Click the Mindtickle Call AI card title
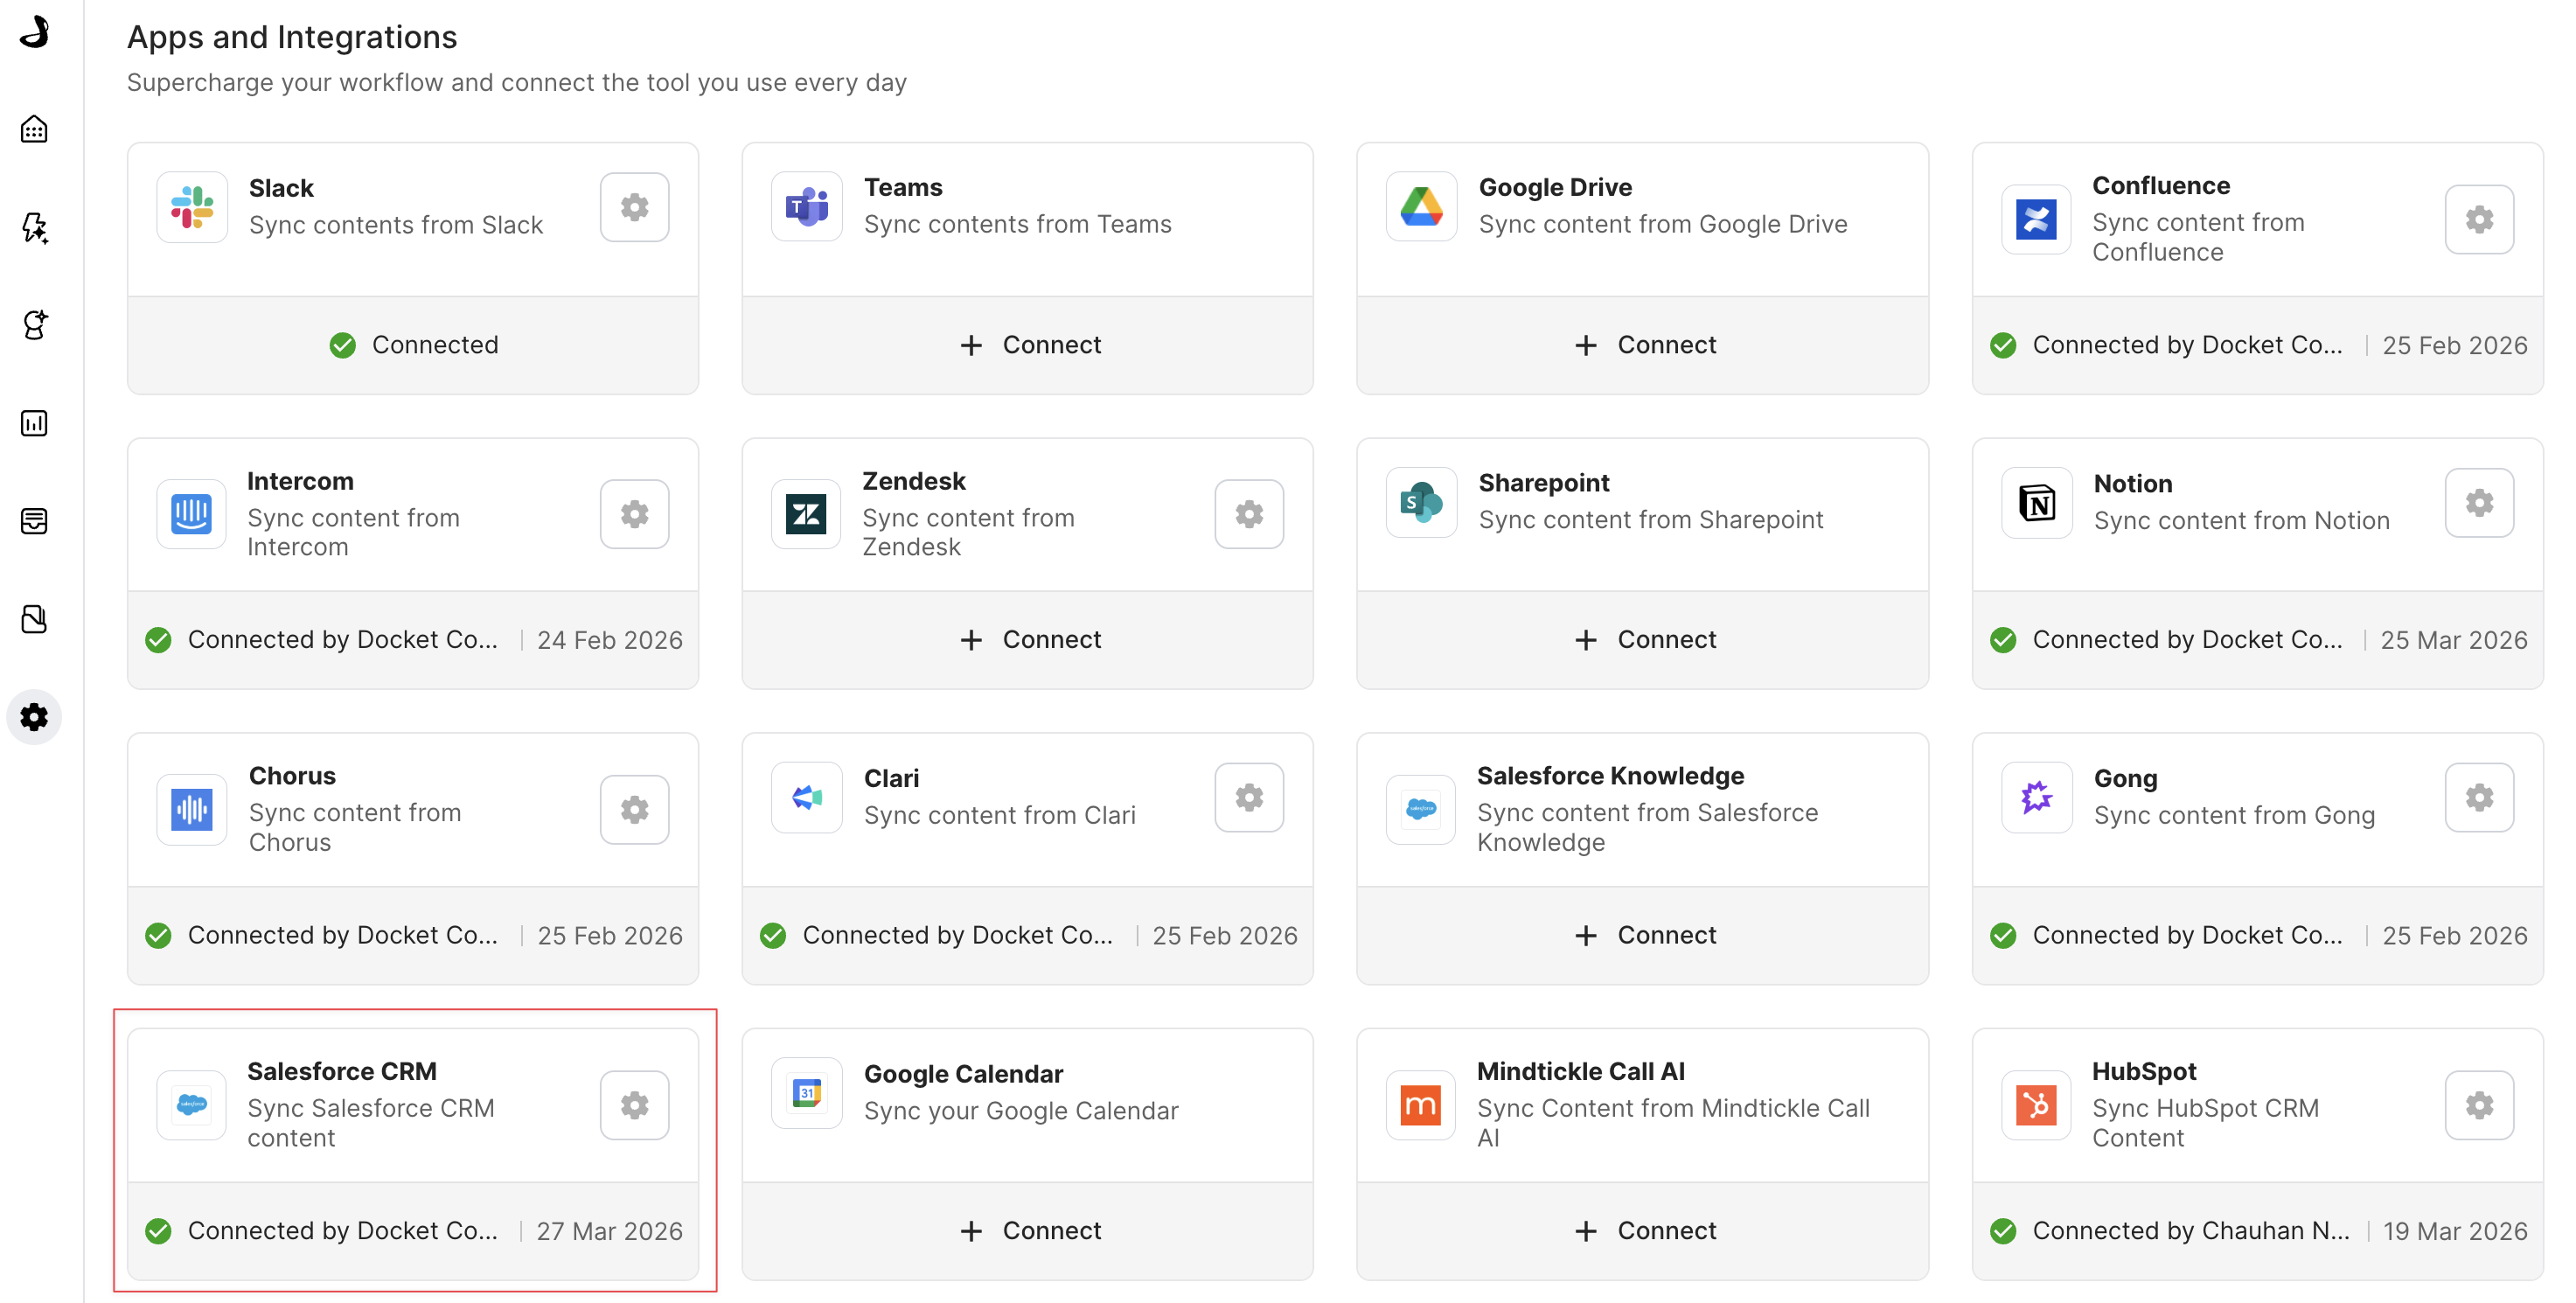Screen dimensions: 2576x1303 [x=1580, y=1071]
